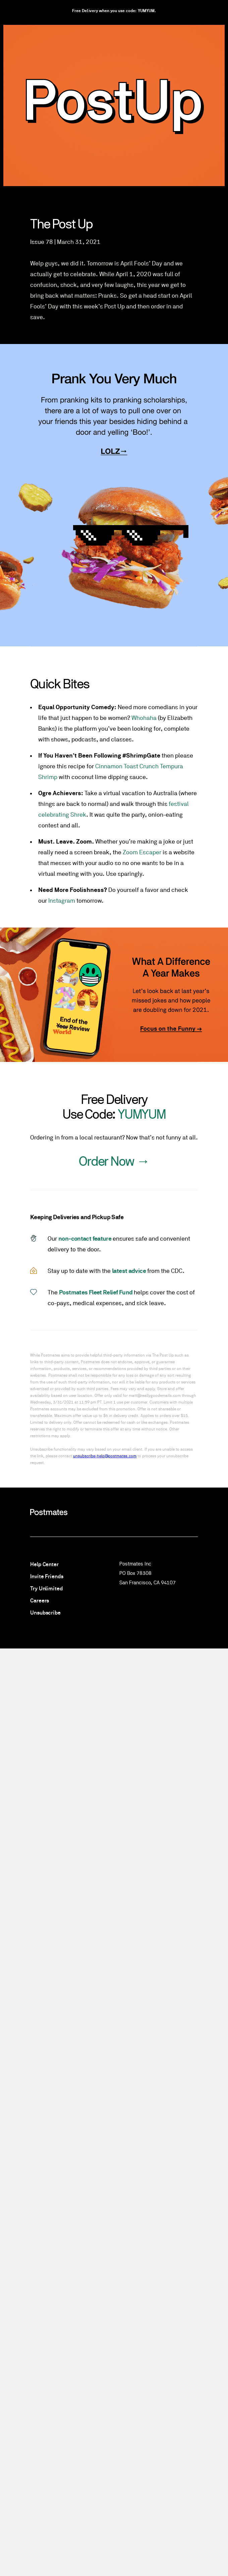The width and height of the screenshot is (228, 2576).
Task: Open the LOLZ link
Action: (x=114, y=451)
